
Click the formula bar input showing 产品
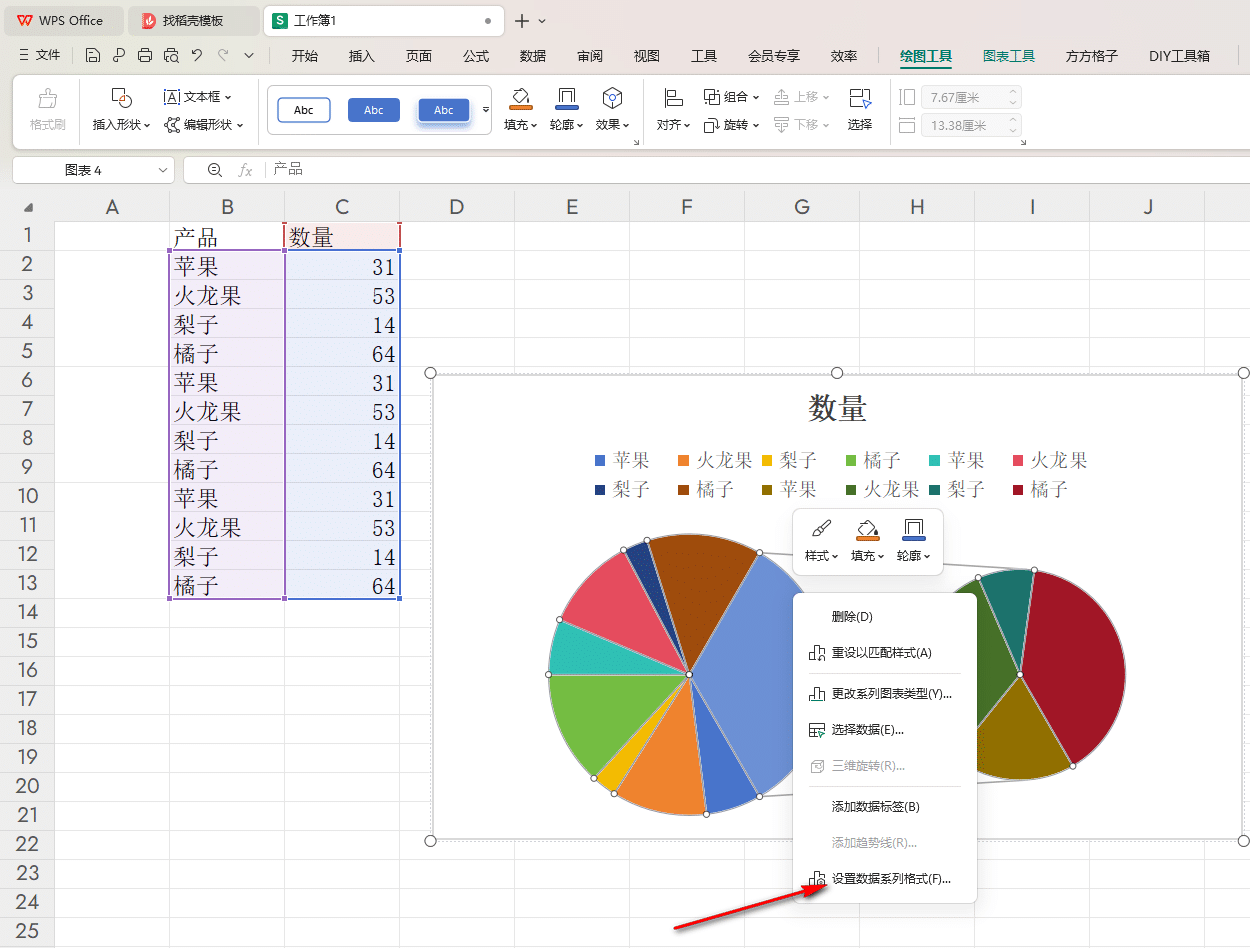(760, 170)
